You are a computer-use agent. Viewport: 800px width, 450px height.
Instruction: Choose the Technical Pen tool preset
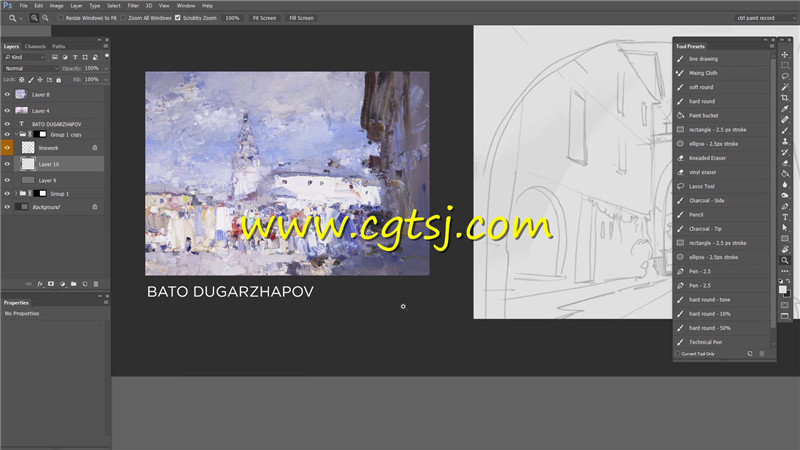click(722, 342)
